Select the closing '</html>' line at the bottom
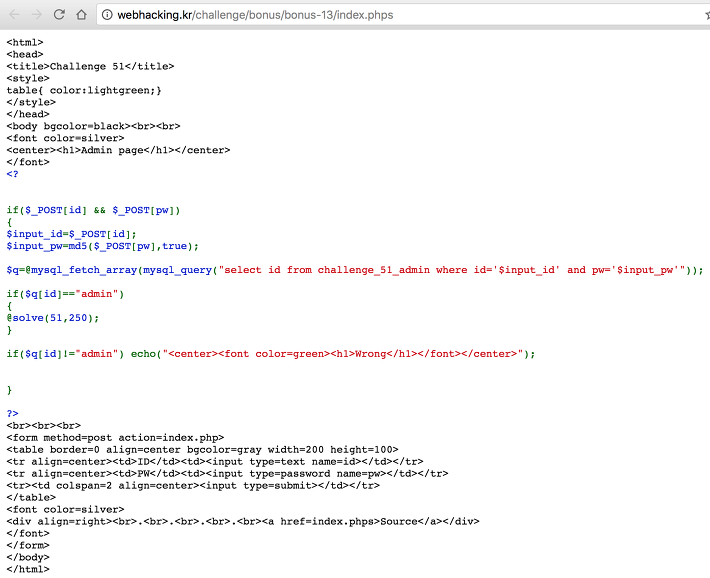 [x=28, y=569]
